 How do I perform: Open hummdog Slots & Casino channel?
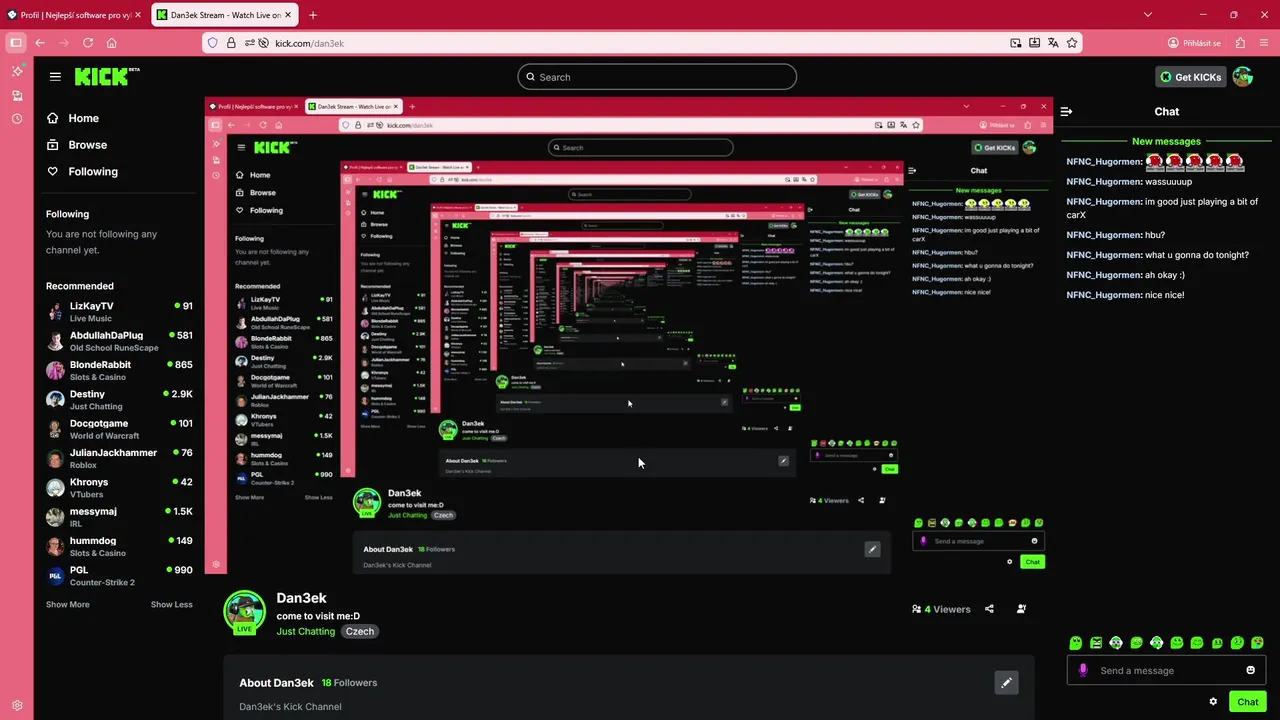point(119,546)
